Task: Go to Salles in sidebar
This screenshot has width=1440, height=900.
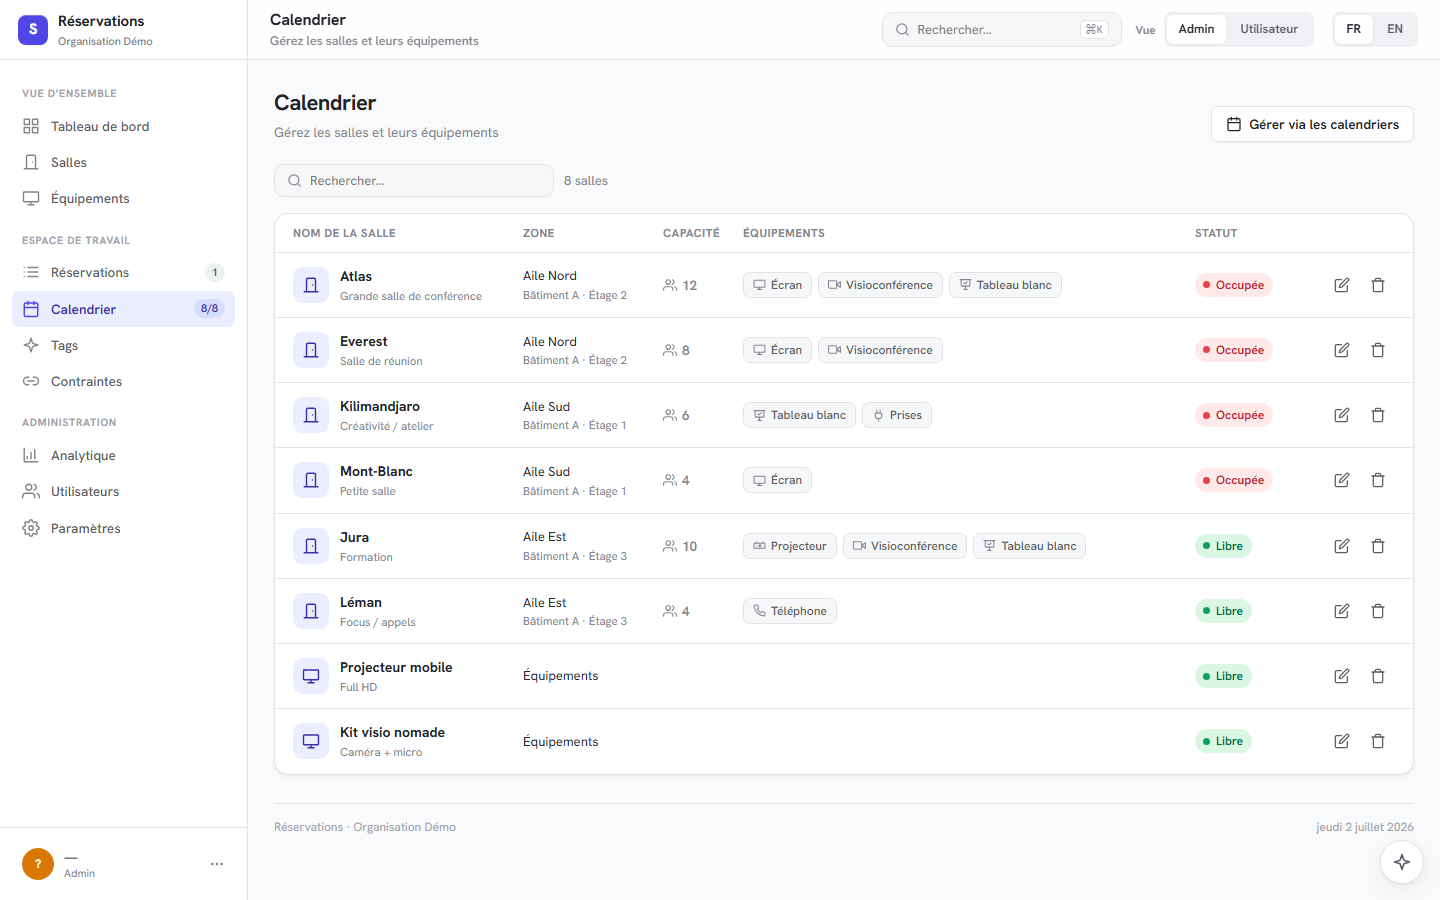Action: (x=123, y=162)
